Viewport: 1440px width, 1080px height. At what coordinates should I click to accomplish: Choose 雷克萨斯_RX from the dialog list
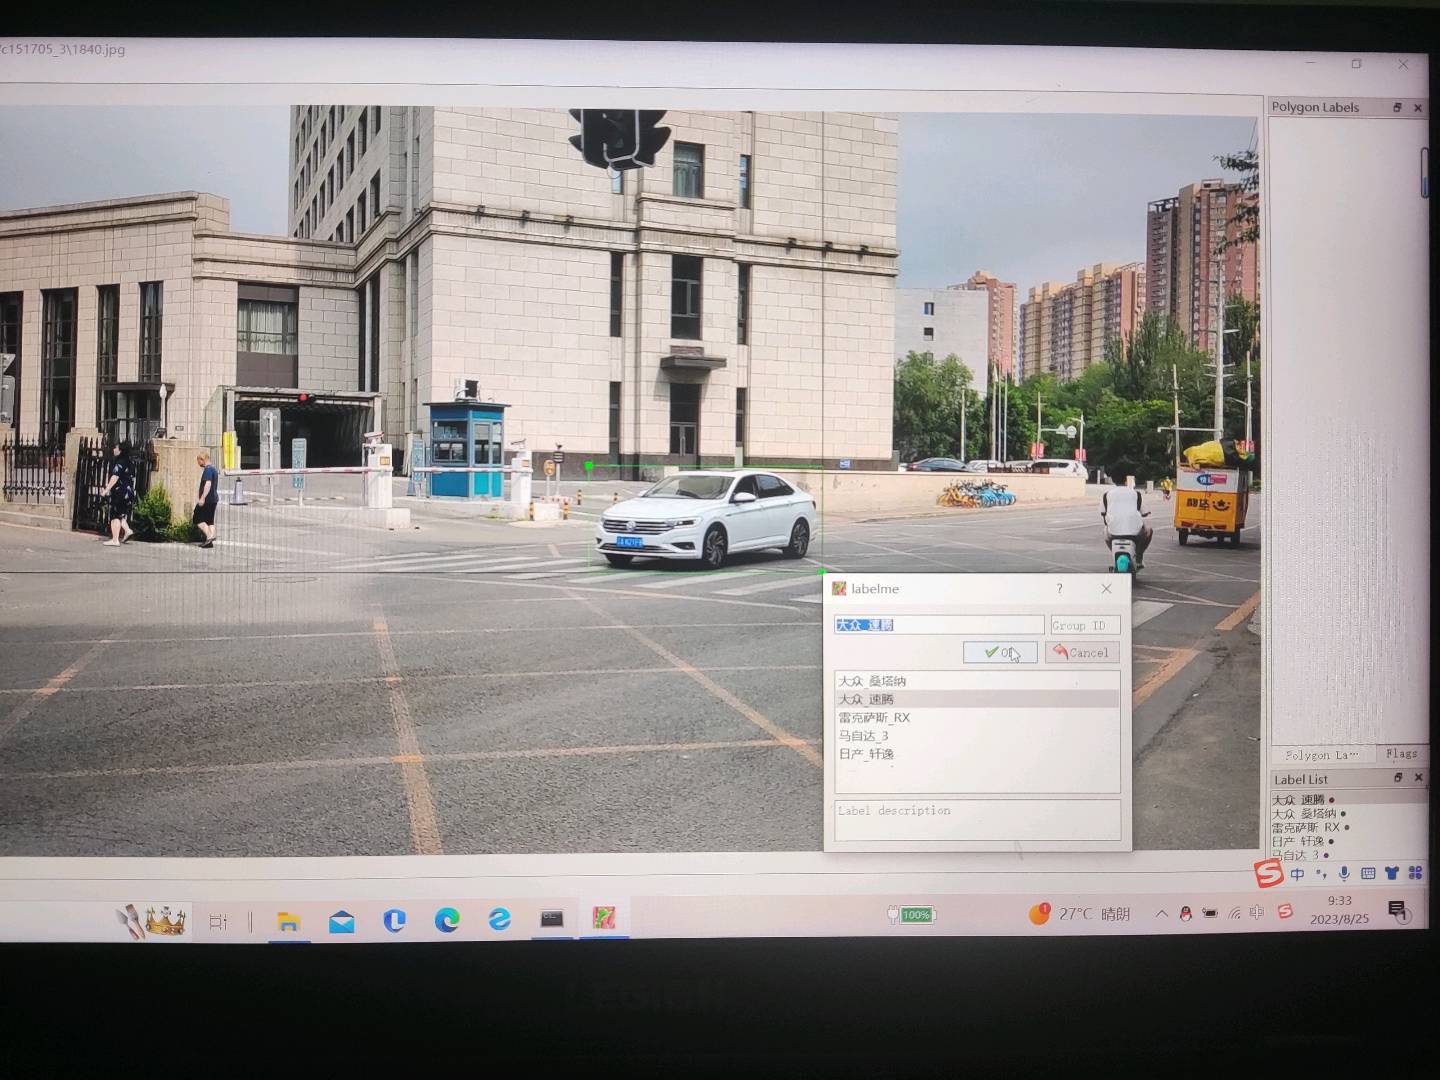coord(875,718)
